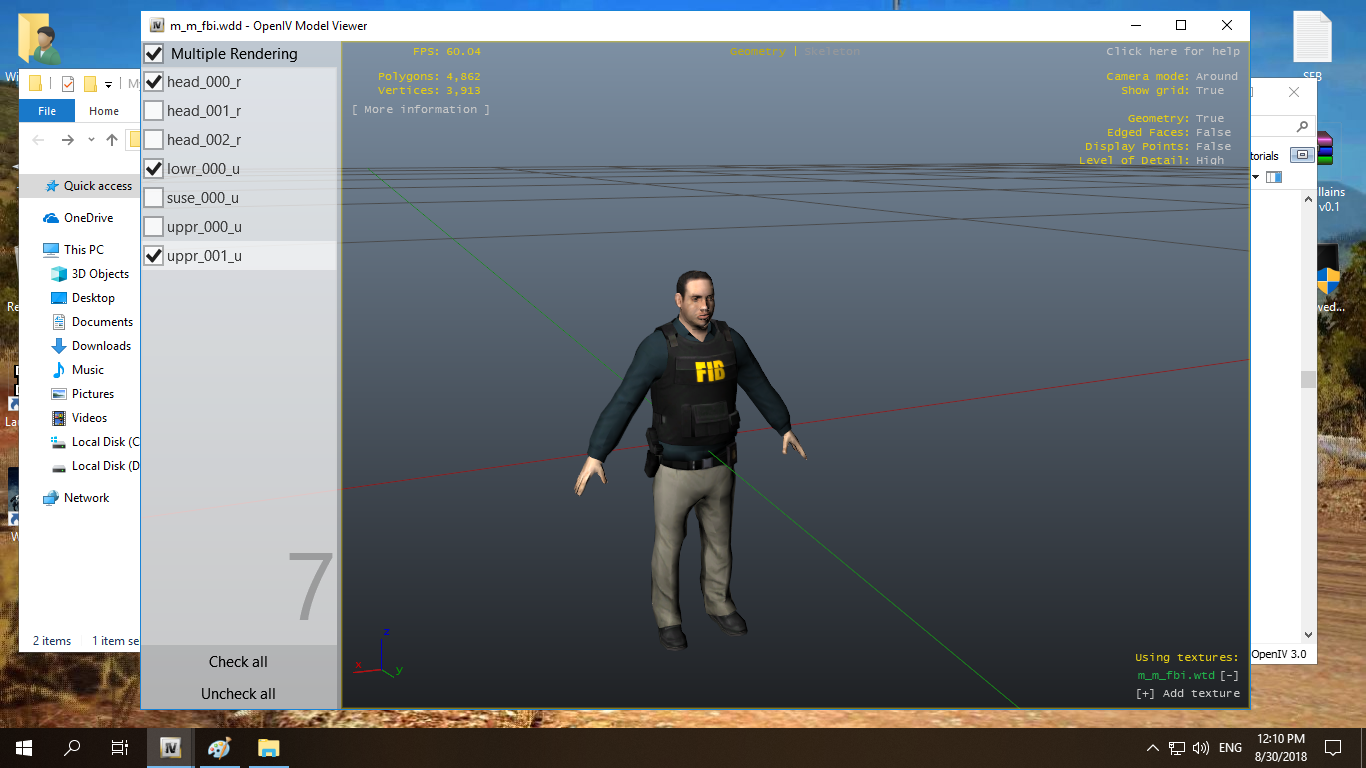Screen dimensions: 1366x768
Task: Switch to Geometry view mode
Action: pos(758,52)
